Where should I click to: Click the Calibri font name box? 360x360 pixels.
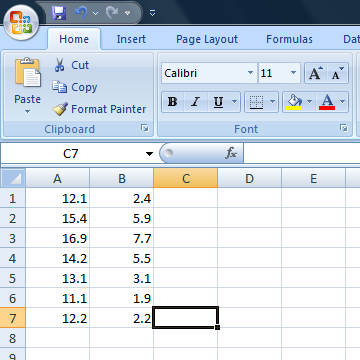[204, 73]
